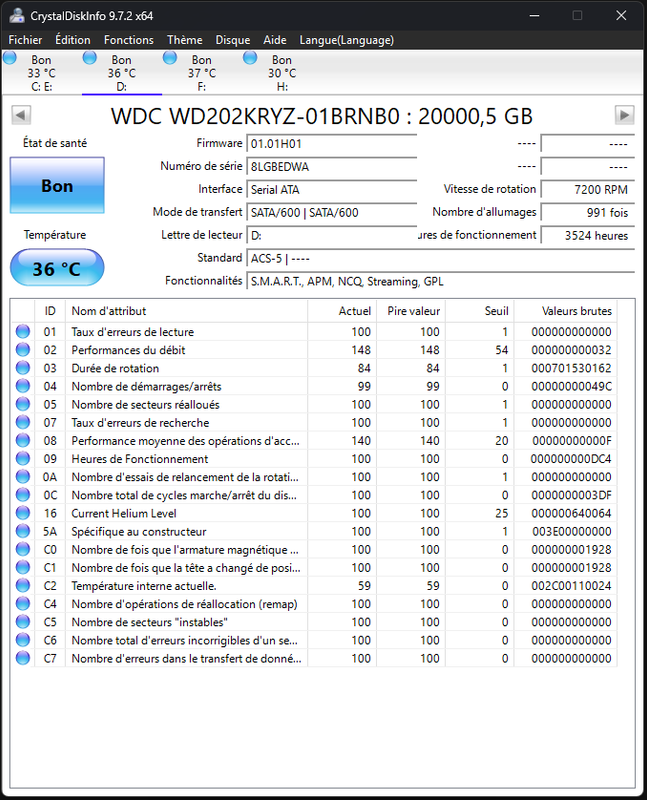Select "Performances du débit" attribute name

point(128,350)
